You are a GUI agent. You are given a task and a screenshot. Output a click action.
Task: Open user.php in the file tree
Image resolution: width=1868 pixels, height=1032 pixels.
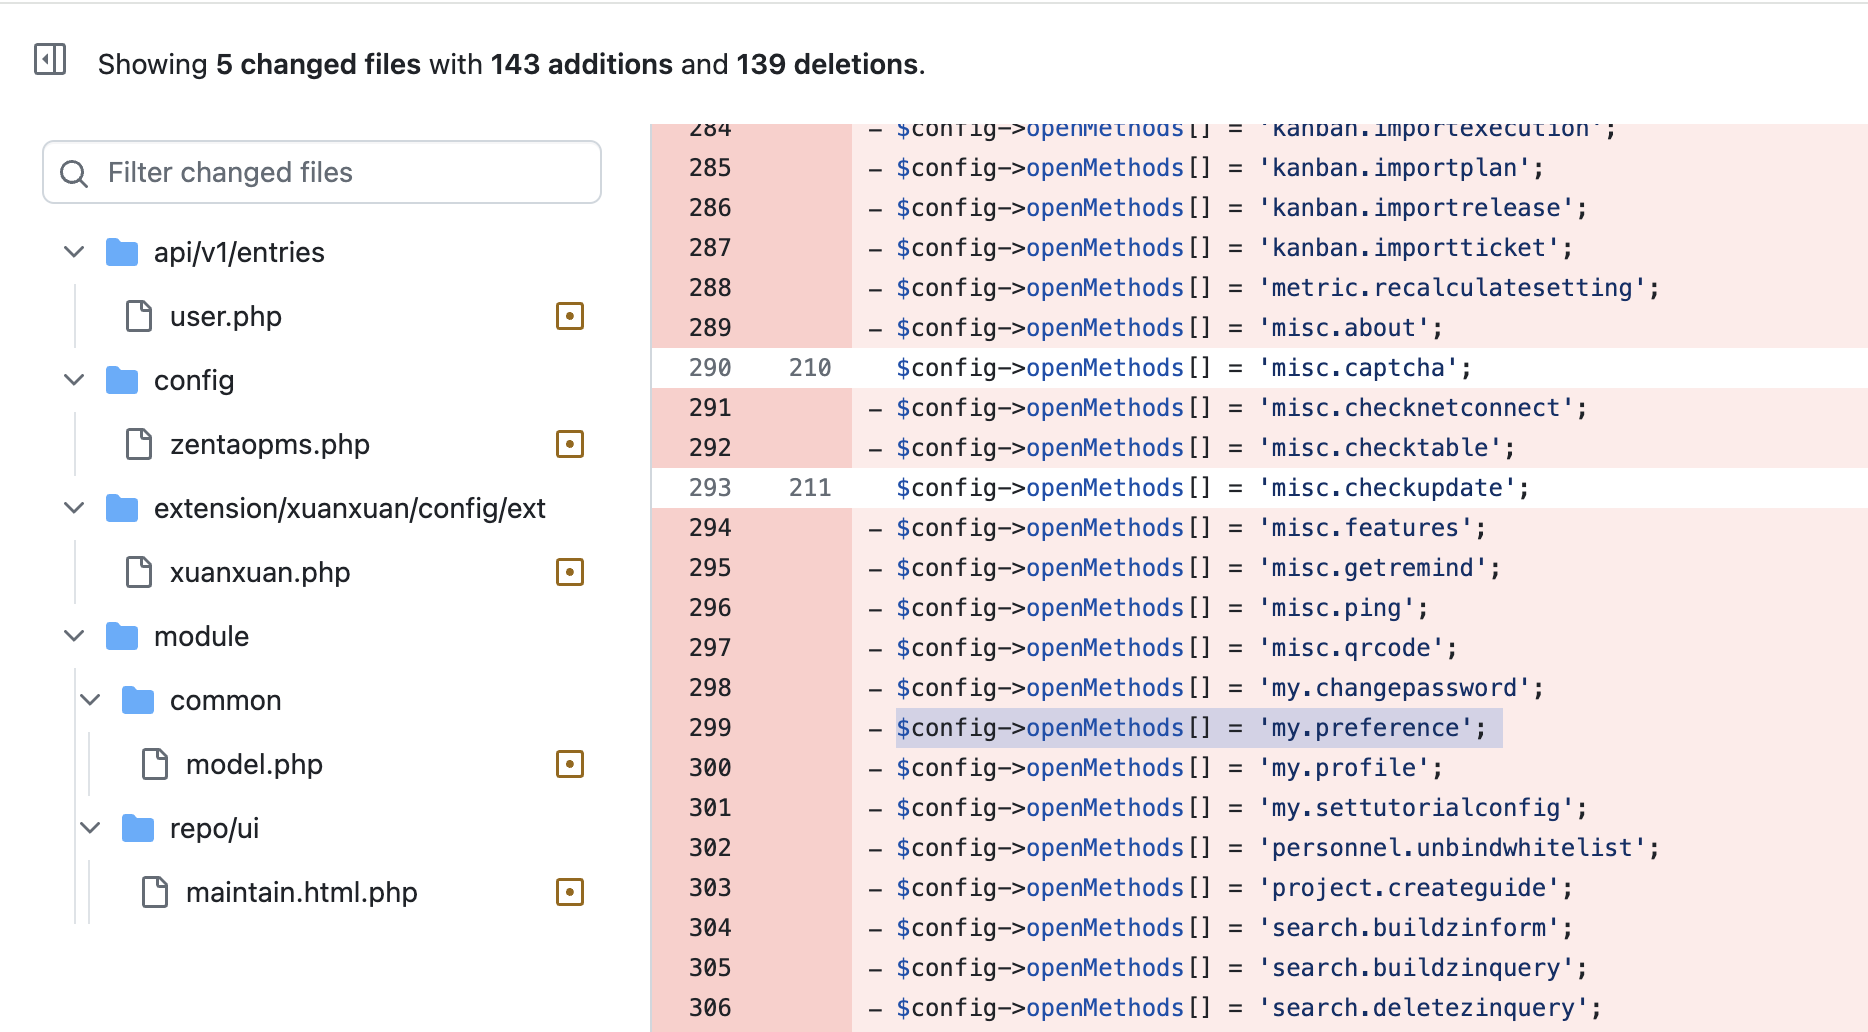pos(225,316)
